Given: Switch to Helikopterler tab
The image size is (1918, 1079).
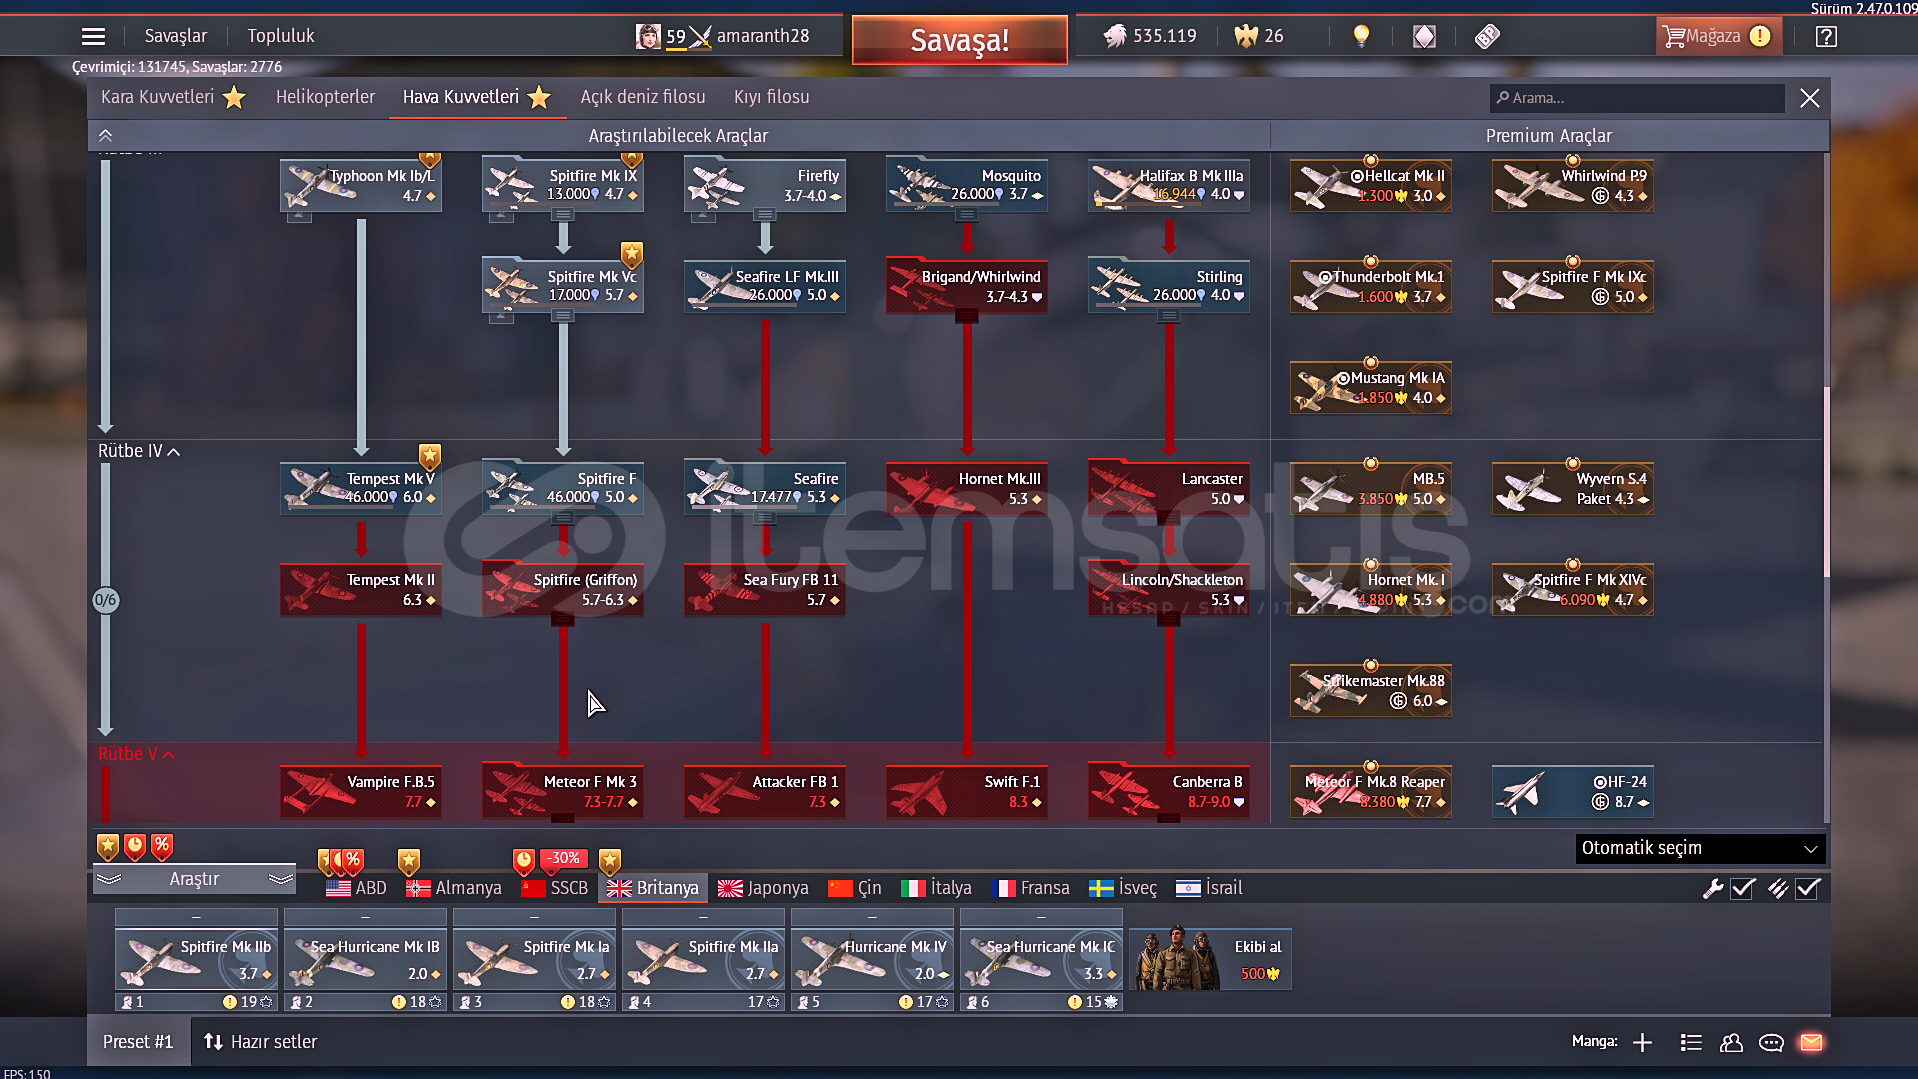Looking at the screenshot, I should (325, 97).
